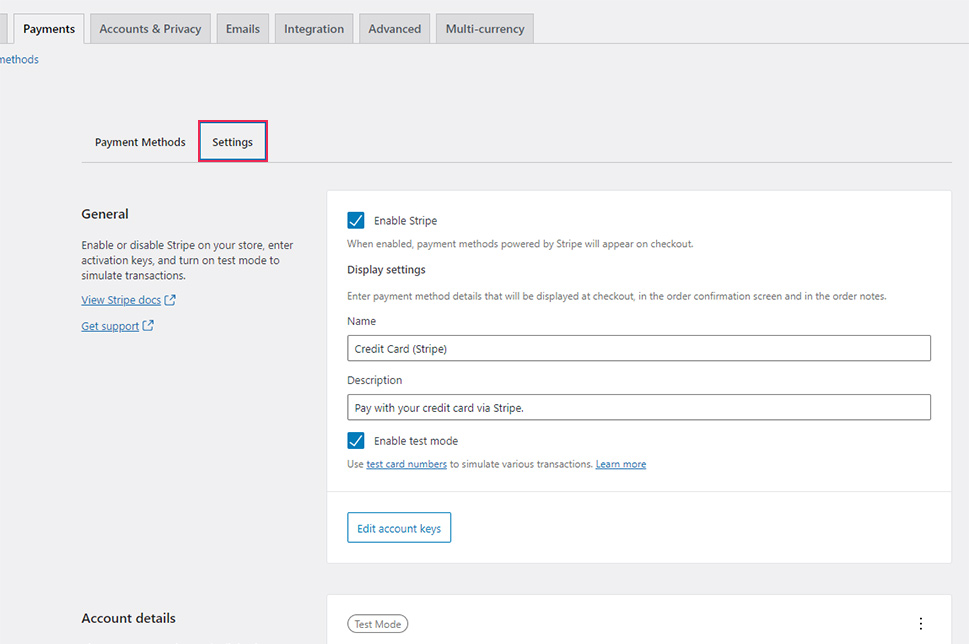Click the external-link icon beside Get support

[148, 326]
